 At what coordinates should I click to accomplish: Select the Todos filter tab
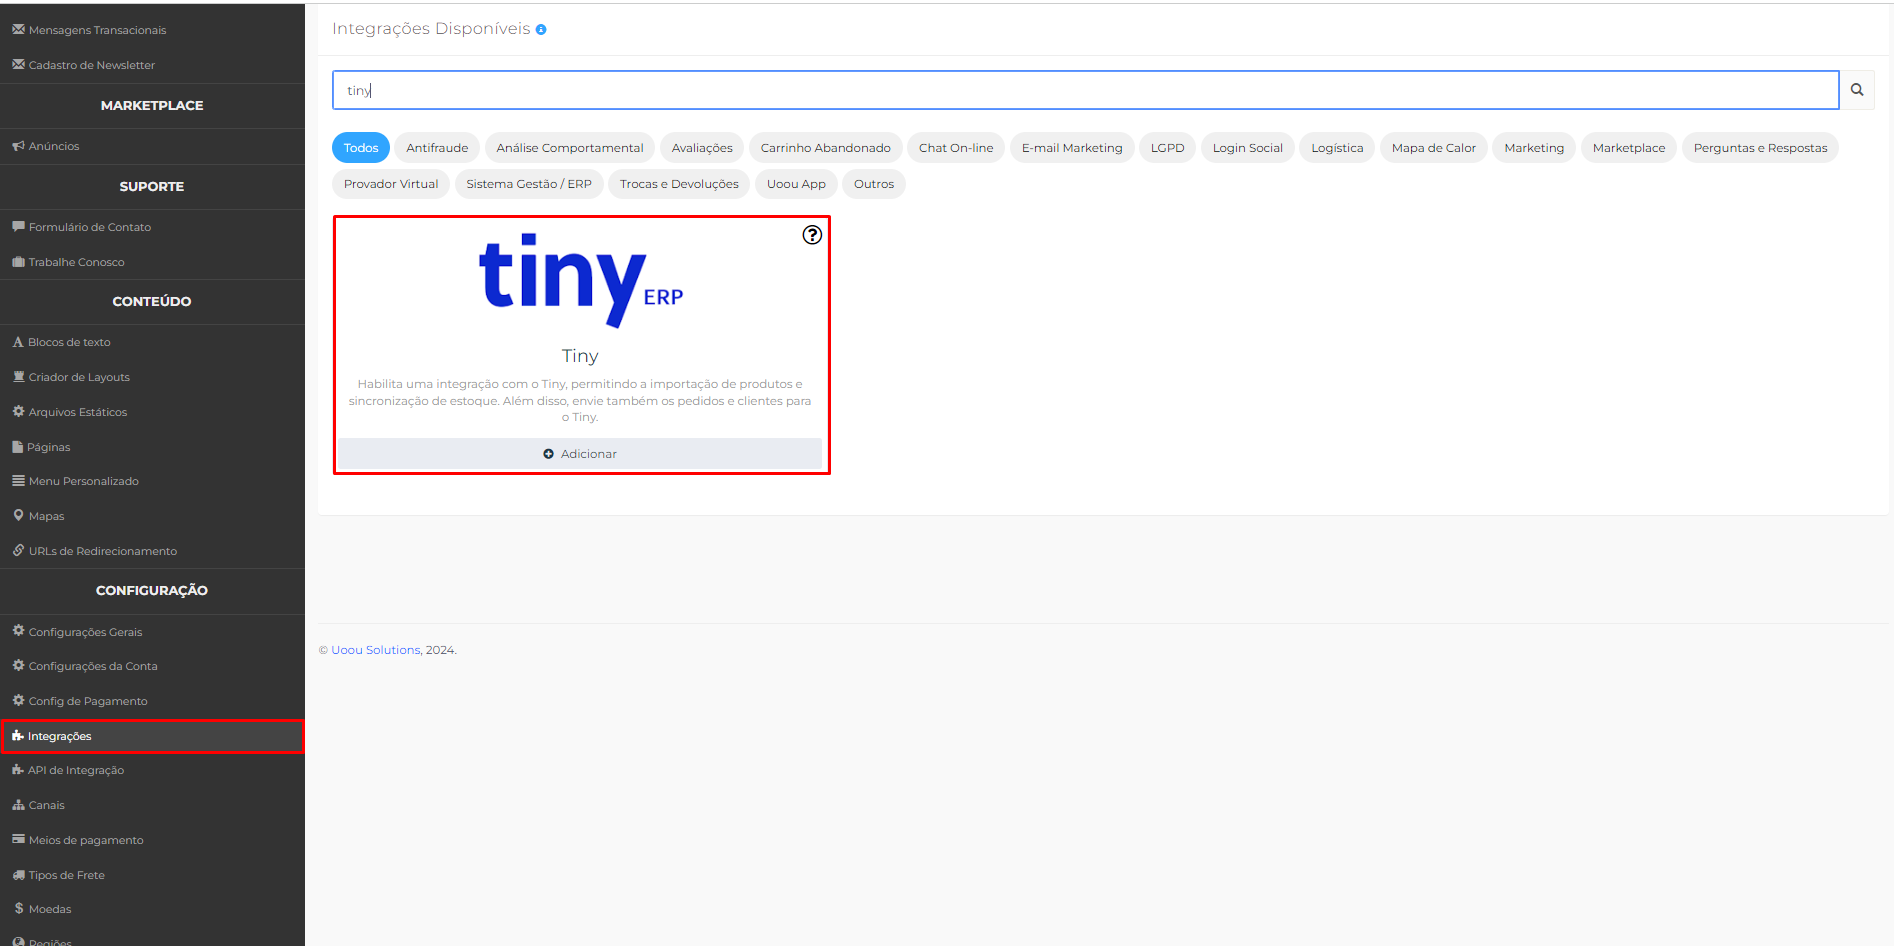(x=361, y=148)
